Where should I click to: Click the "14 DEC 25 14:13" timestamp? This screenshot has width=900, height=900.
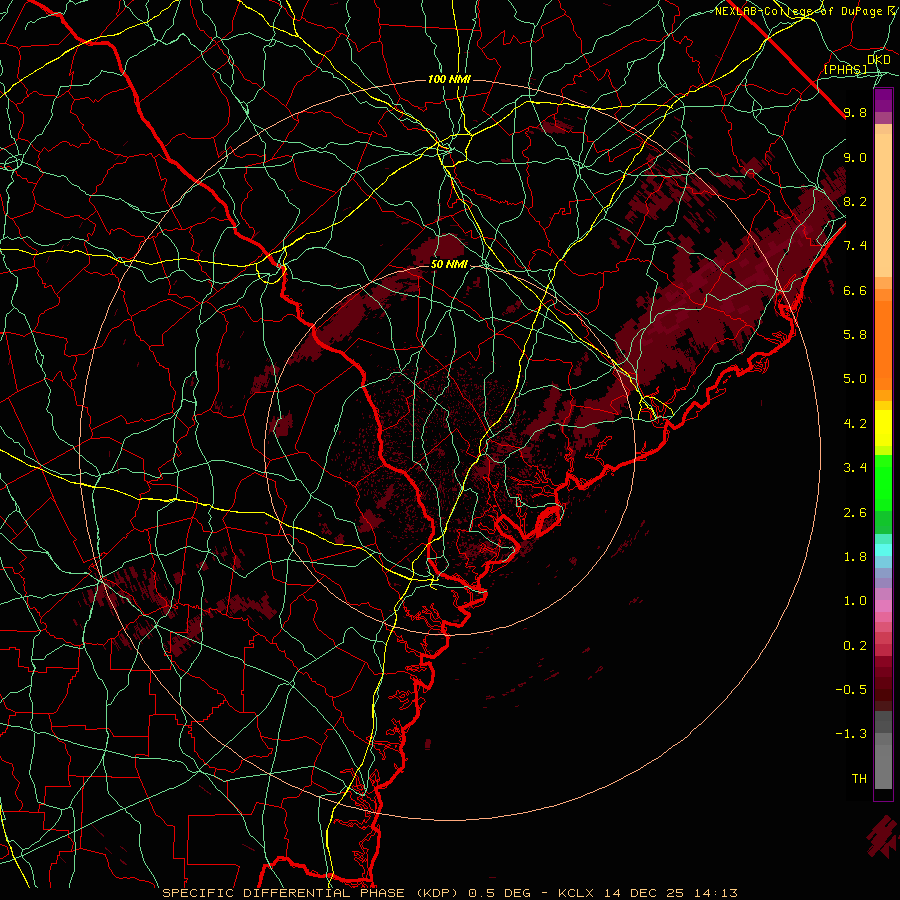click(x=669, y=893)
